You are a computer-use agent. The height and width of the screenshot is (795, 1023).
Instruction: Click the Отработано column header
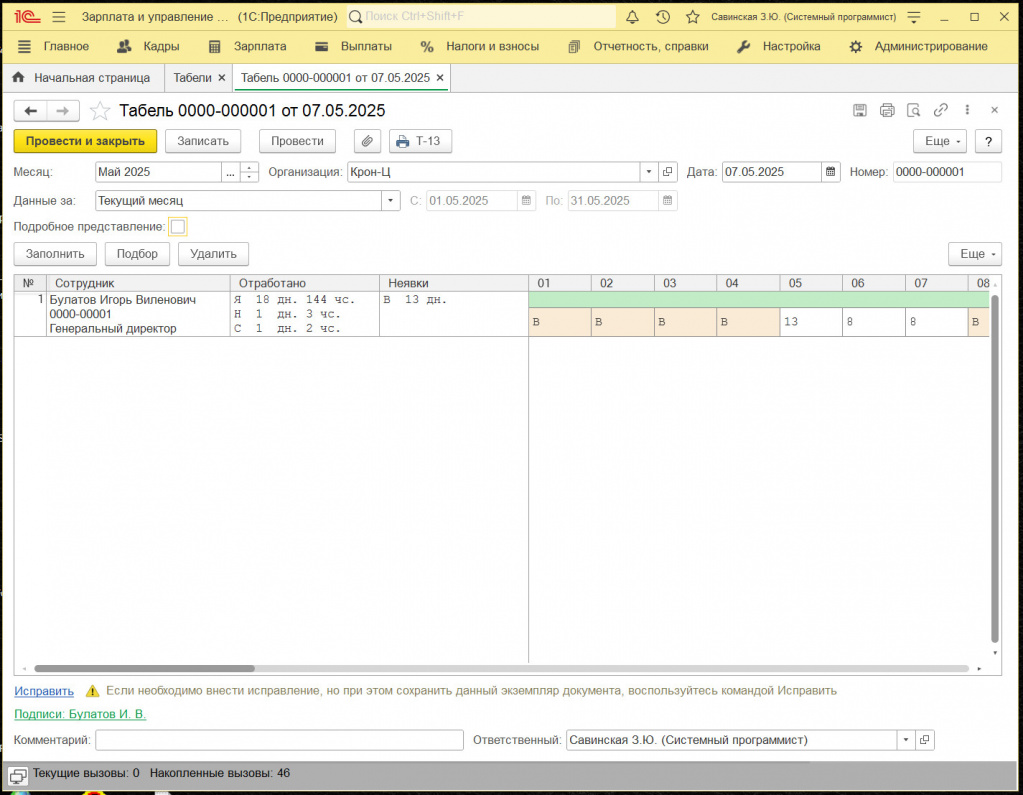point(305,283)
